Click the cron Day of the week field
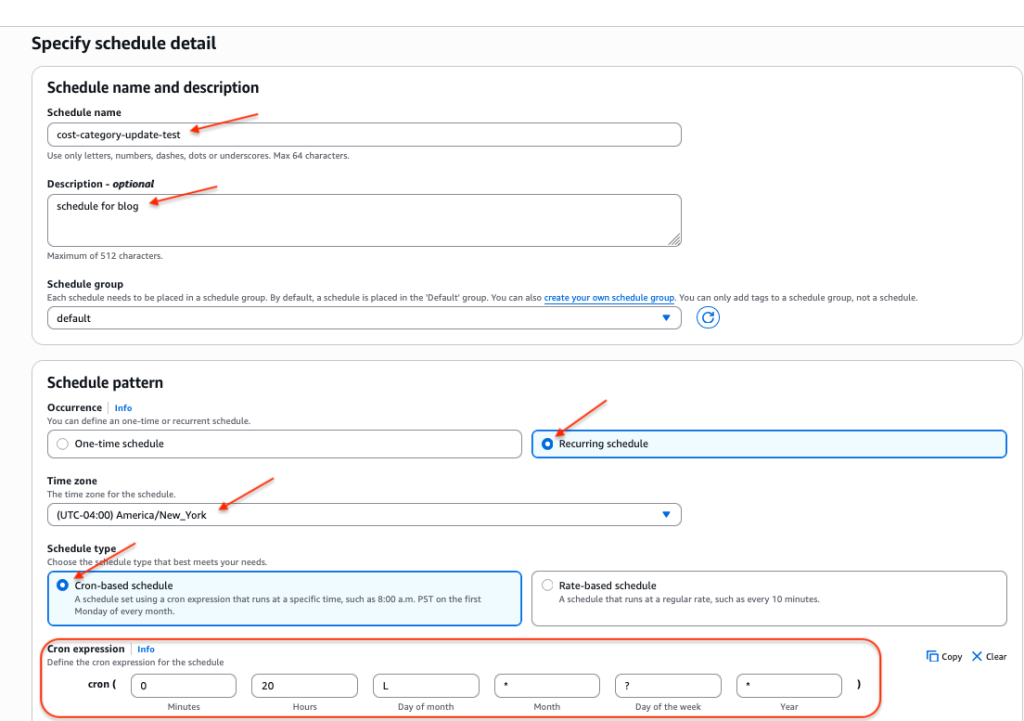The width and height of the screenshot is (1024, 721). click(668, 686)
